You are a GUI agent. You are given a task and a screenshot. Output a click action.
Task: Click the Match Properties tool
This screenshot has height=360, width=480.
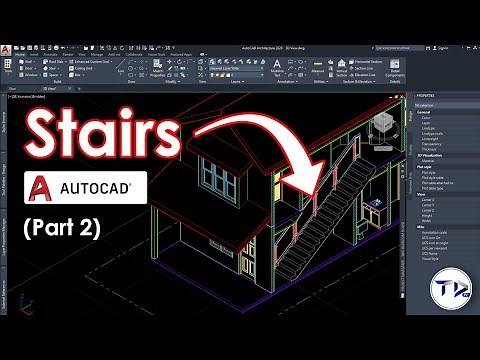coord(158,68)
